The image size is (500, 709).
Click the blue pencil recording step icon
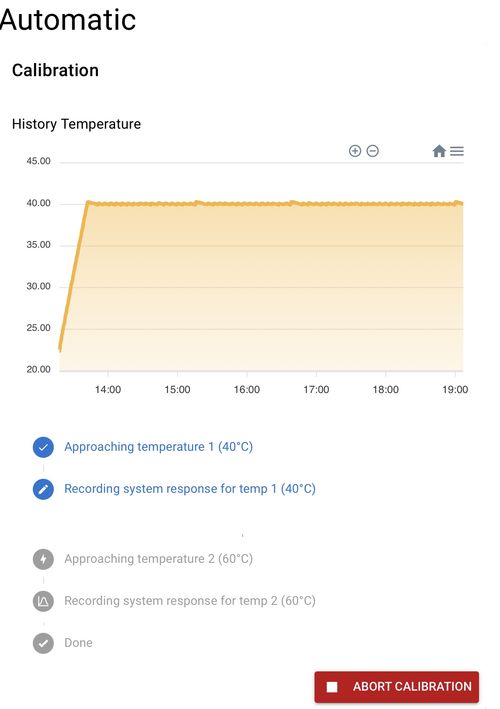pyautogui.click(x=43, y=489)
